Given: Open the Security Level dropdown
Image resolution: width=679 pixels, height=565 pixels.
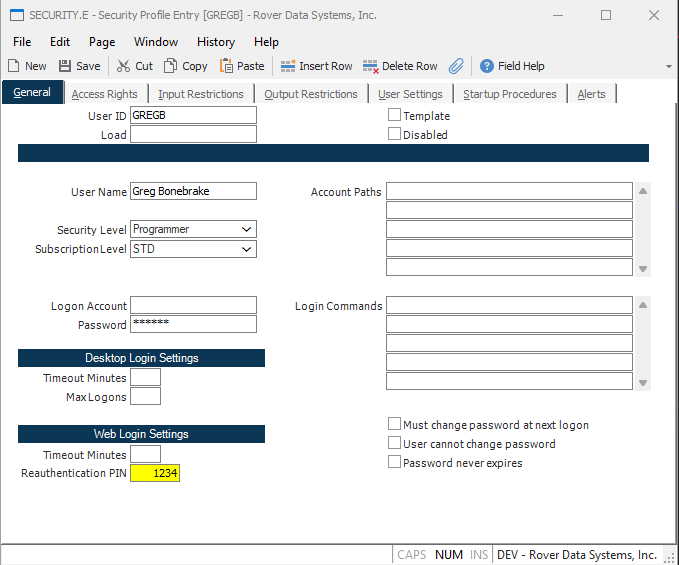Looking at the screenshot, I should click(246, 230).
